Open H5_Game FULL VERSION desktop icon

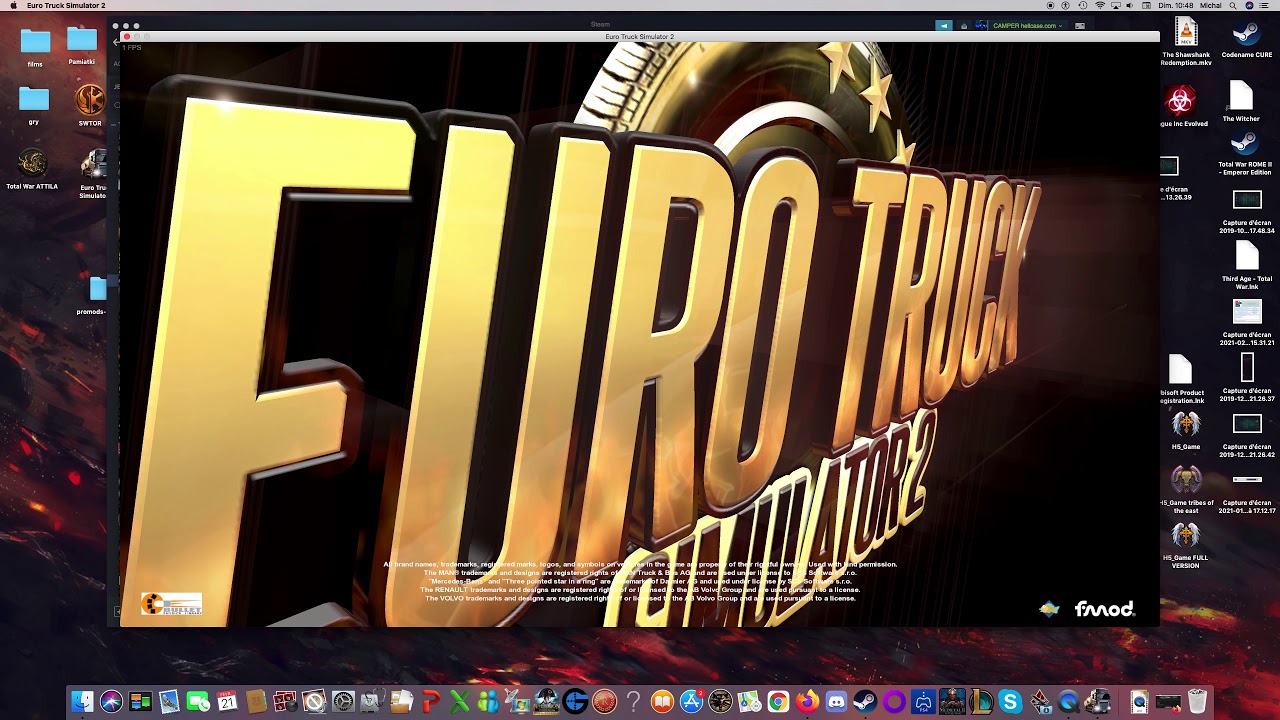click(1186, 537)
